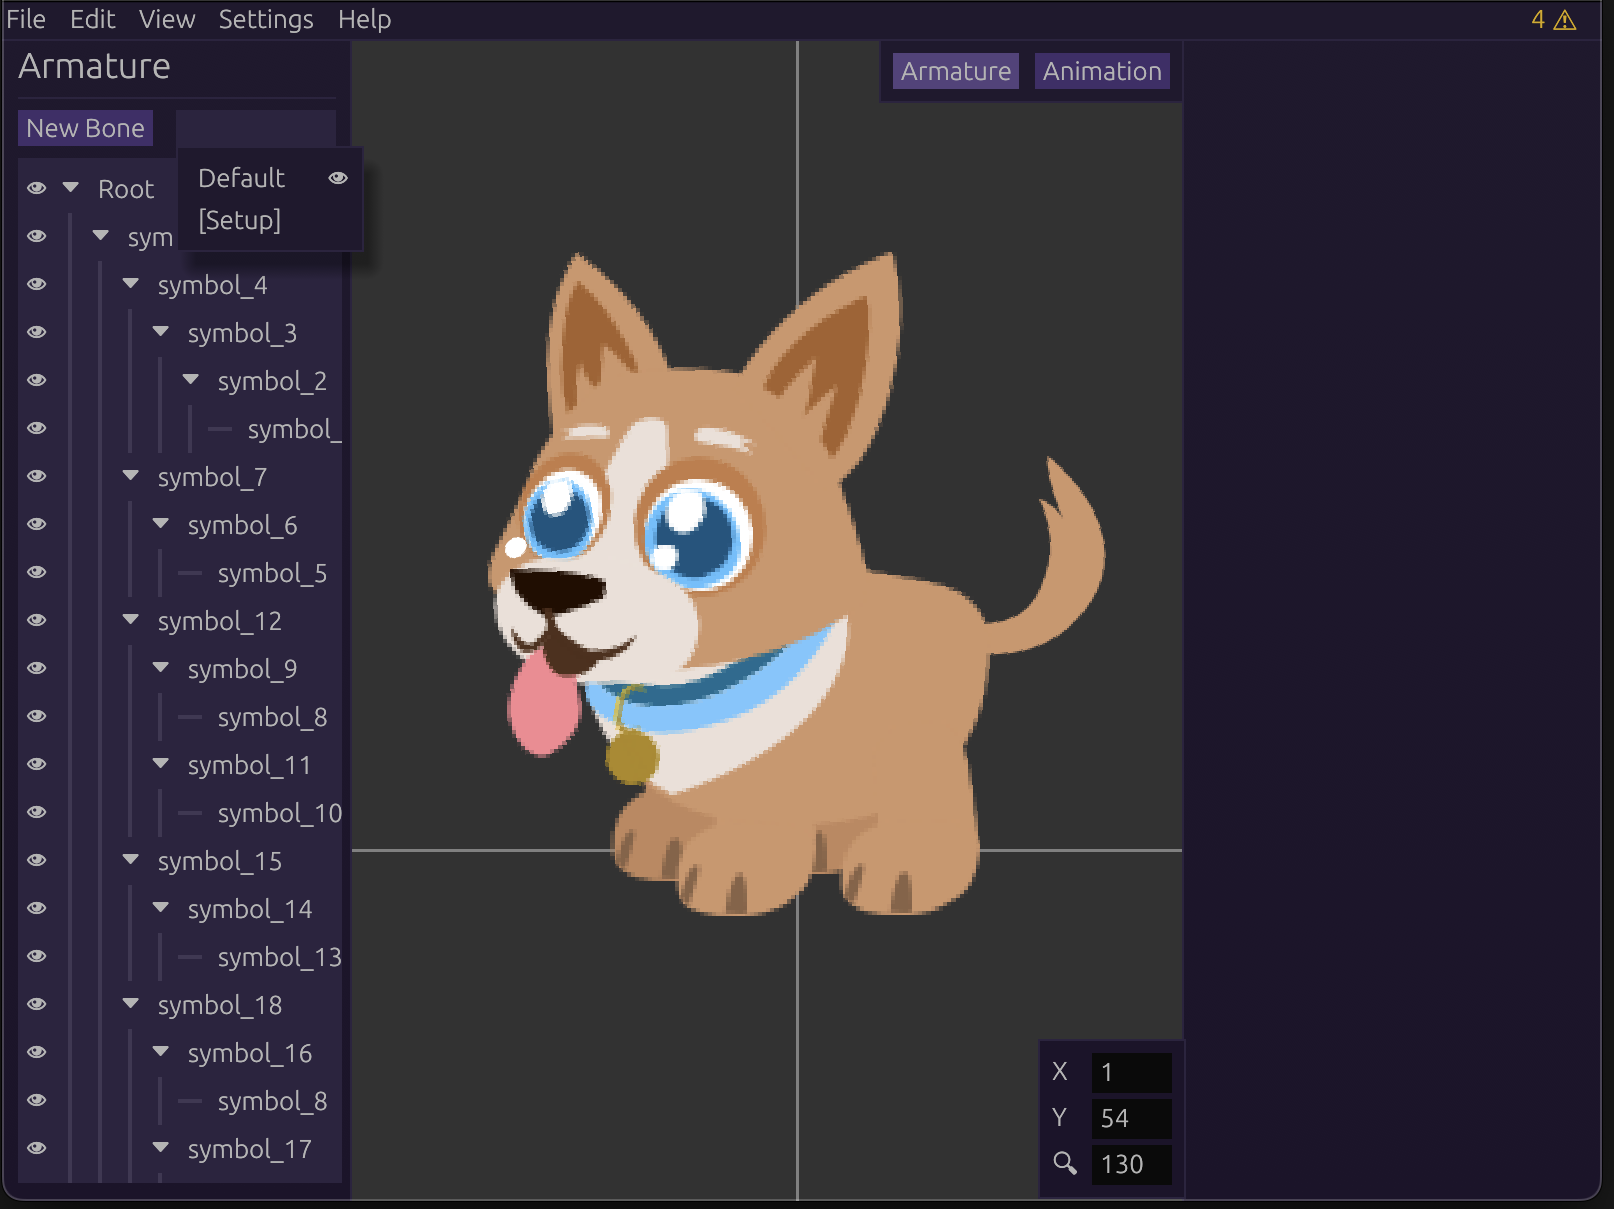Select symbol_10 in the bone tree

click(x=279, y=813)
